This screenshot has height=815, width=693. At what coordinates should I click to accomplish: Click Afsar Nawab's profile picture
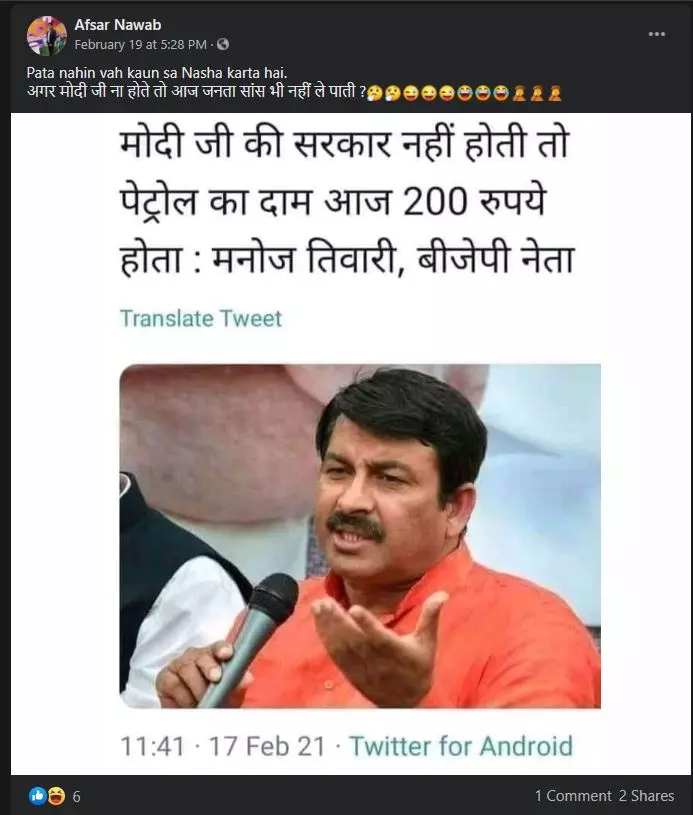point(47,36)
